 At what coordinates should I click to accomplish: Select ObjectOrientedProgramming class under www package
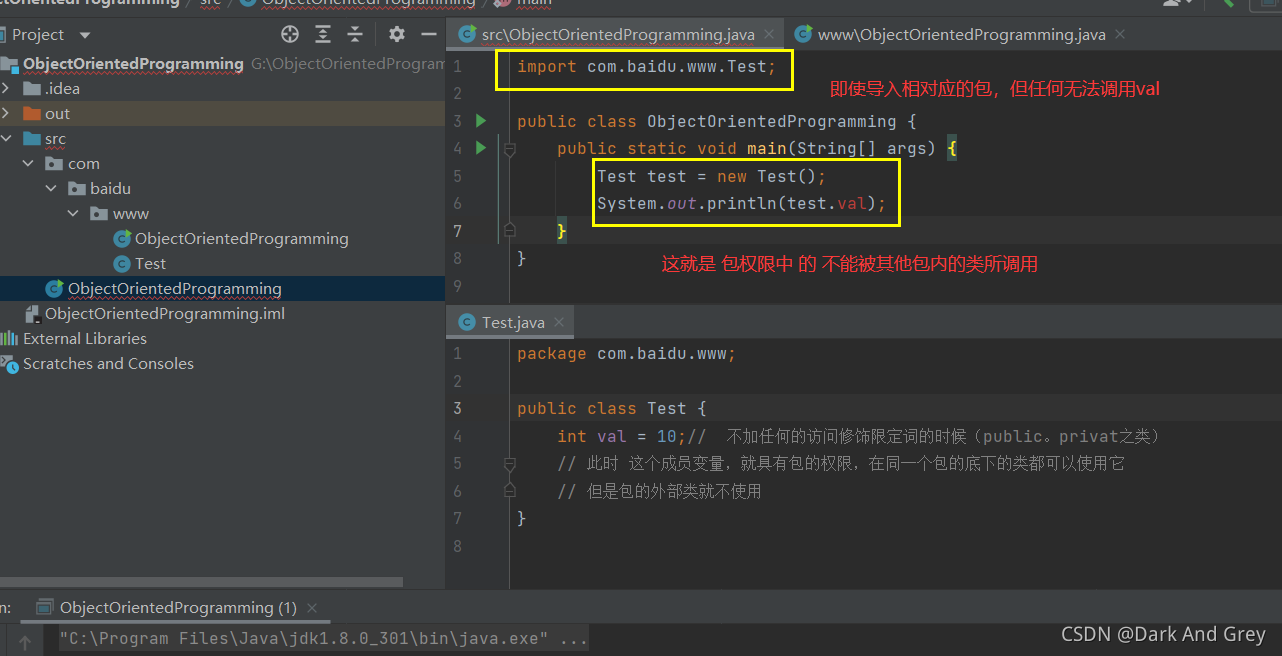point(241,239)
